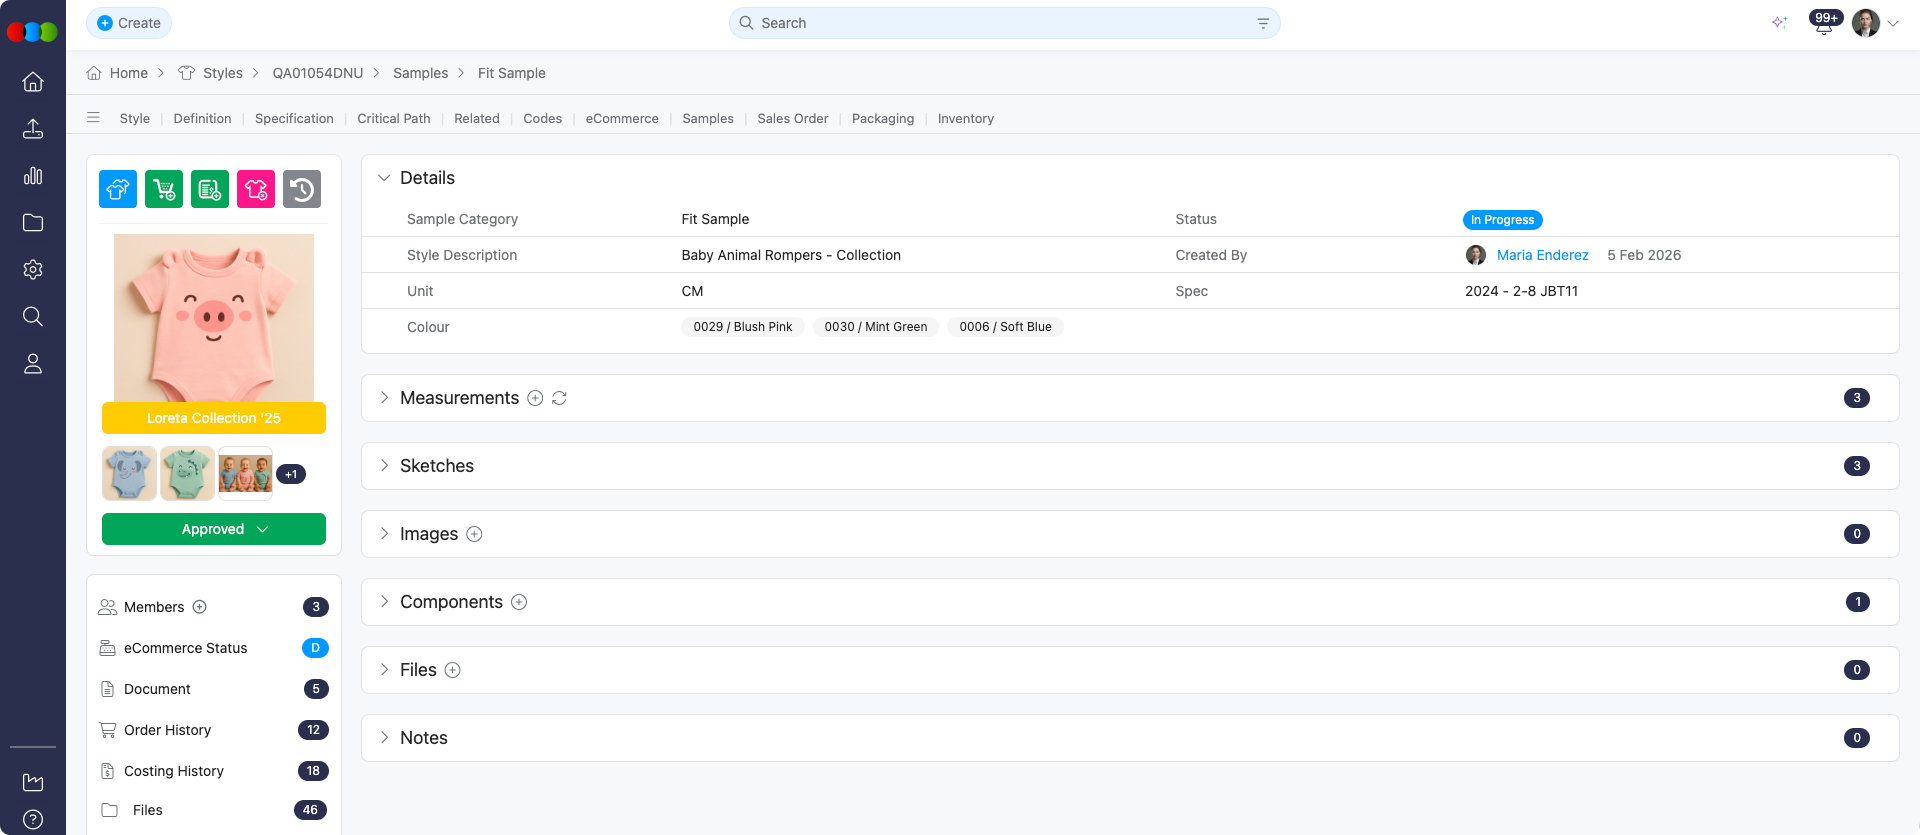Collapse the Details section
The width and height of the screenshot is (1920, 835).
point(384,178)
